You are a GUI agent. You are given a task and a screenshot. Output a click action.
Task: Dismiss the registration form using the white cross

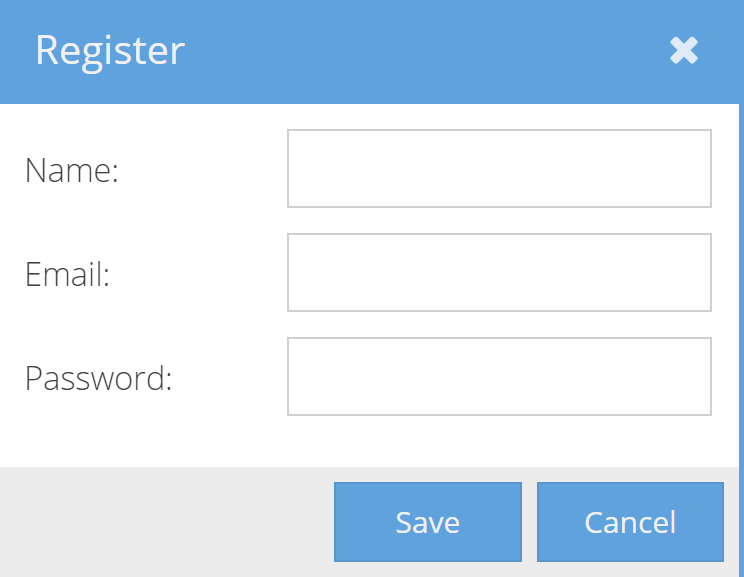coord(684,51)
